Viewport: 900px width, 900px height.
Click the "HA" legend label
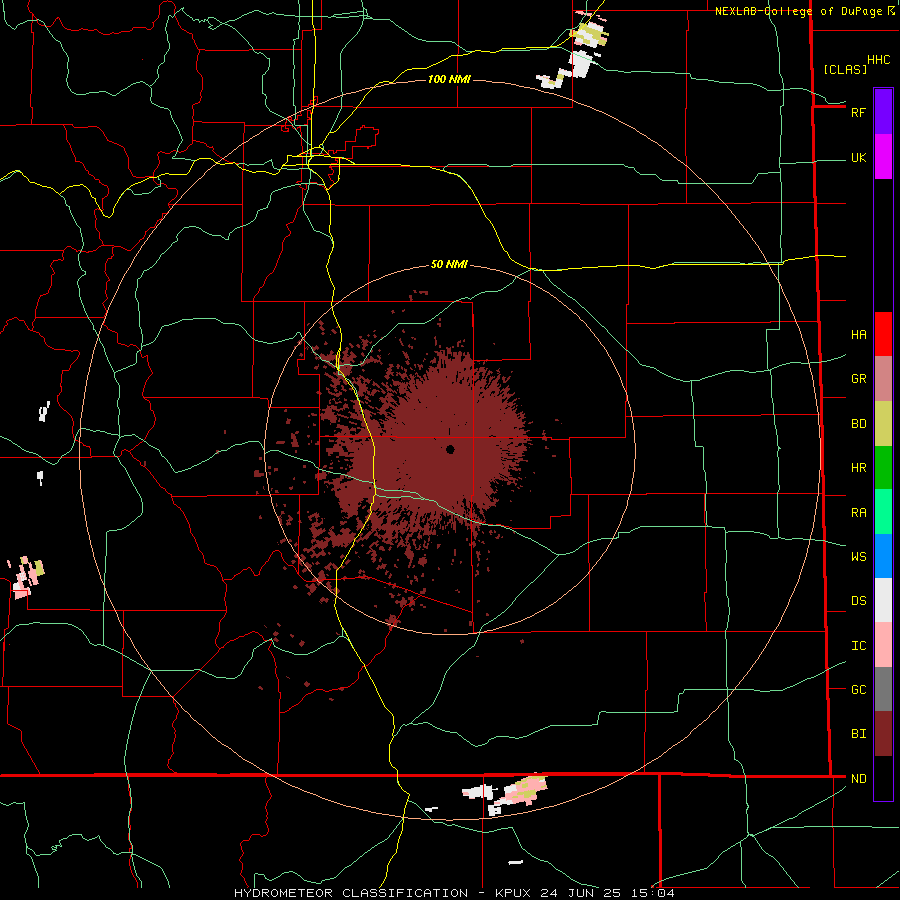click(x=858, y=335)
